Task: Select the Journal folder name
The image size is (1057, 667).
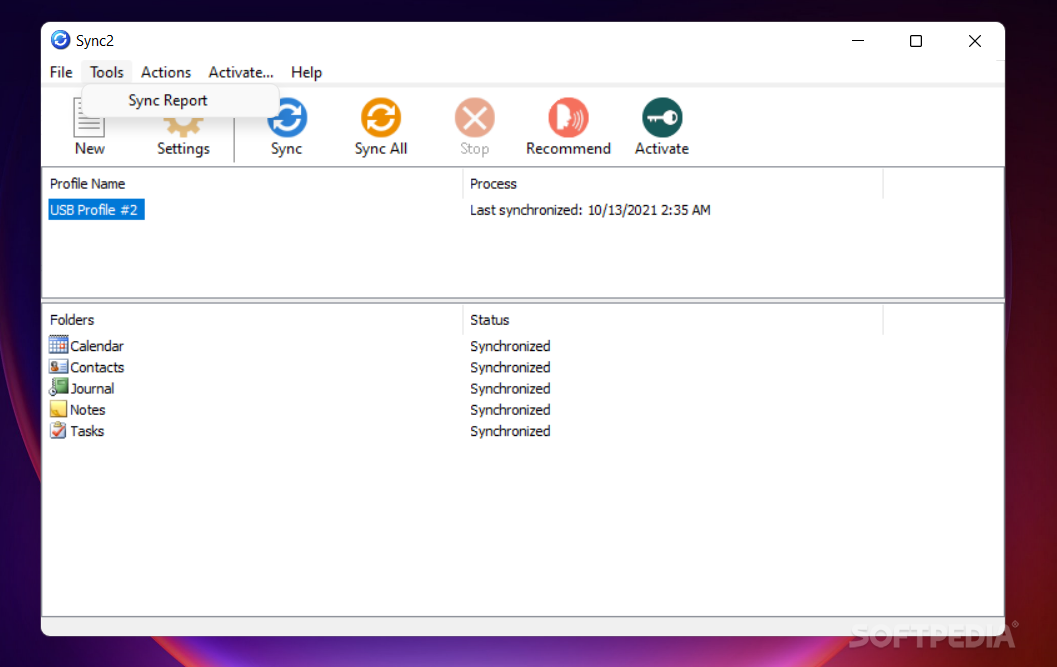Action: pyautogui.click(x=92, y=388)
